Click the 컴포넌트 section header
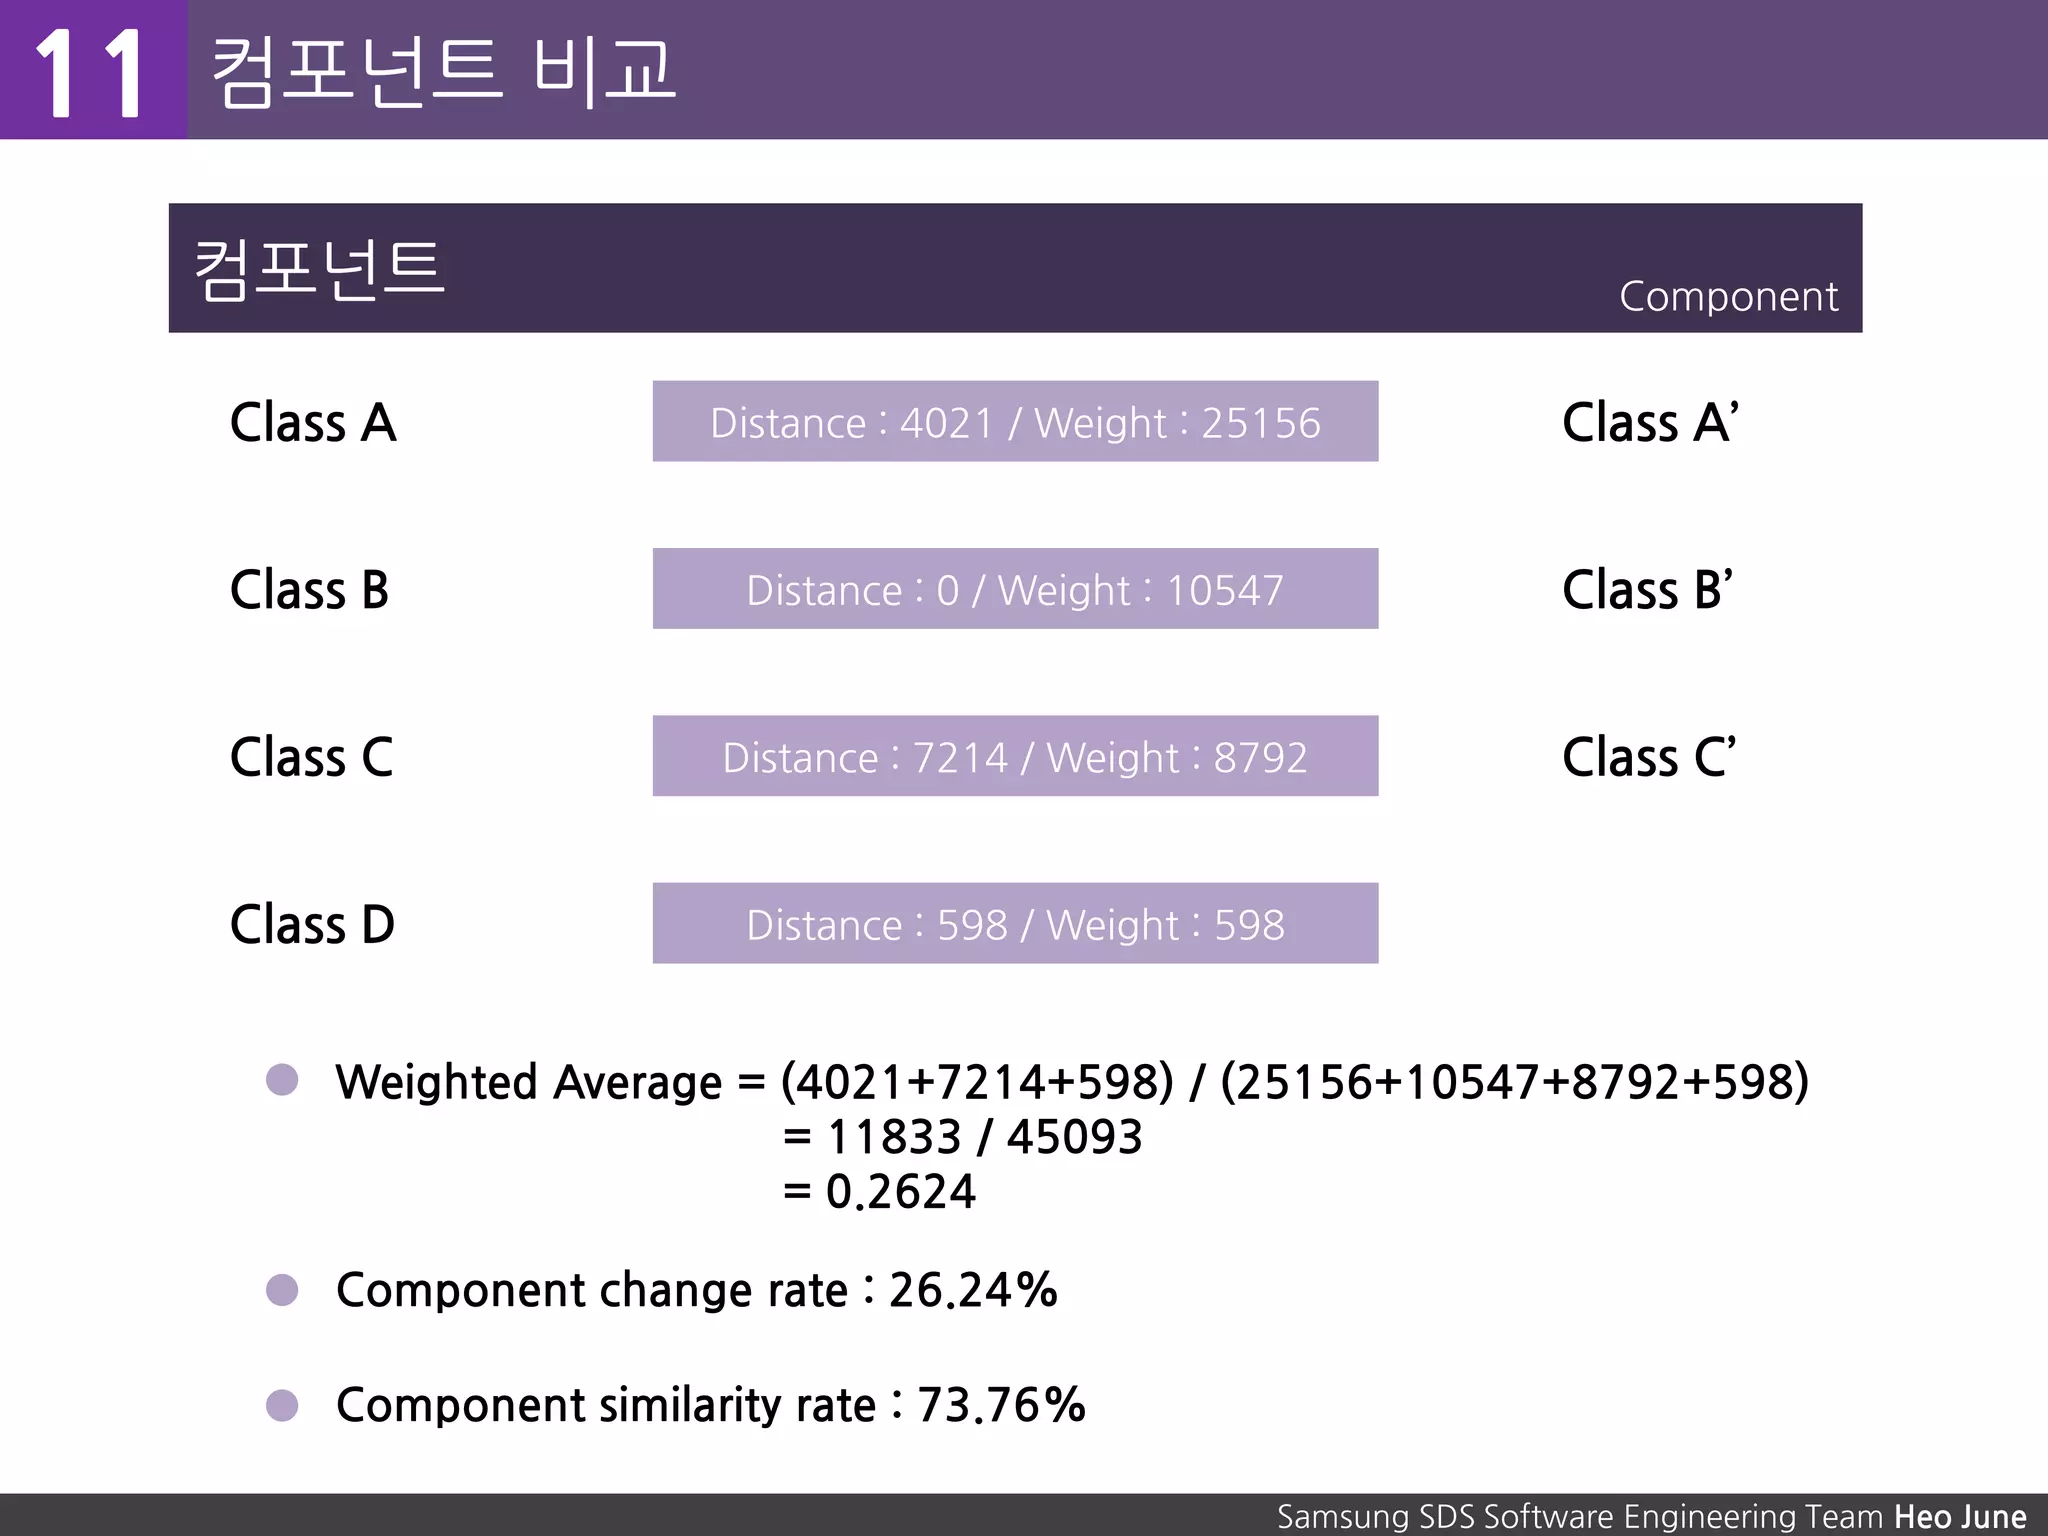The height and width of the screenshot is (1536, 2048). (1015, 268)
